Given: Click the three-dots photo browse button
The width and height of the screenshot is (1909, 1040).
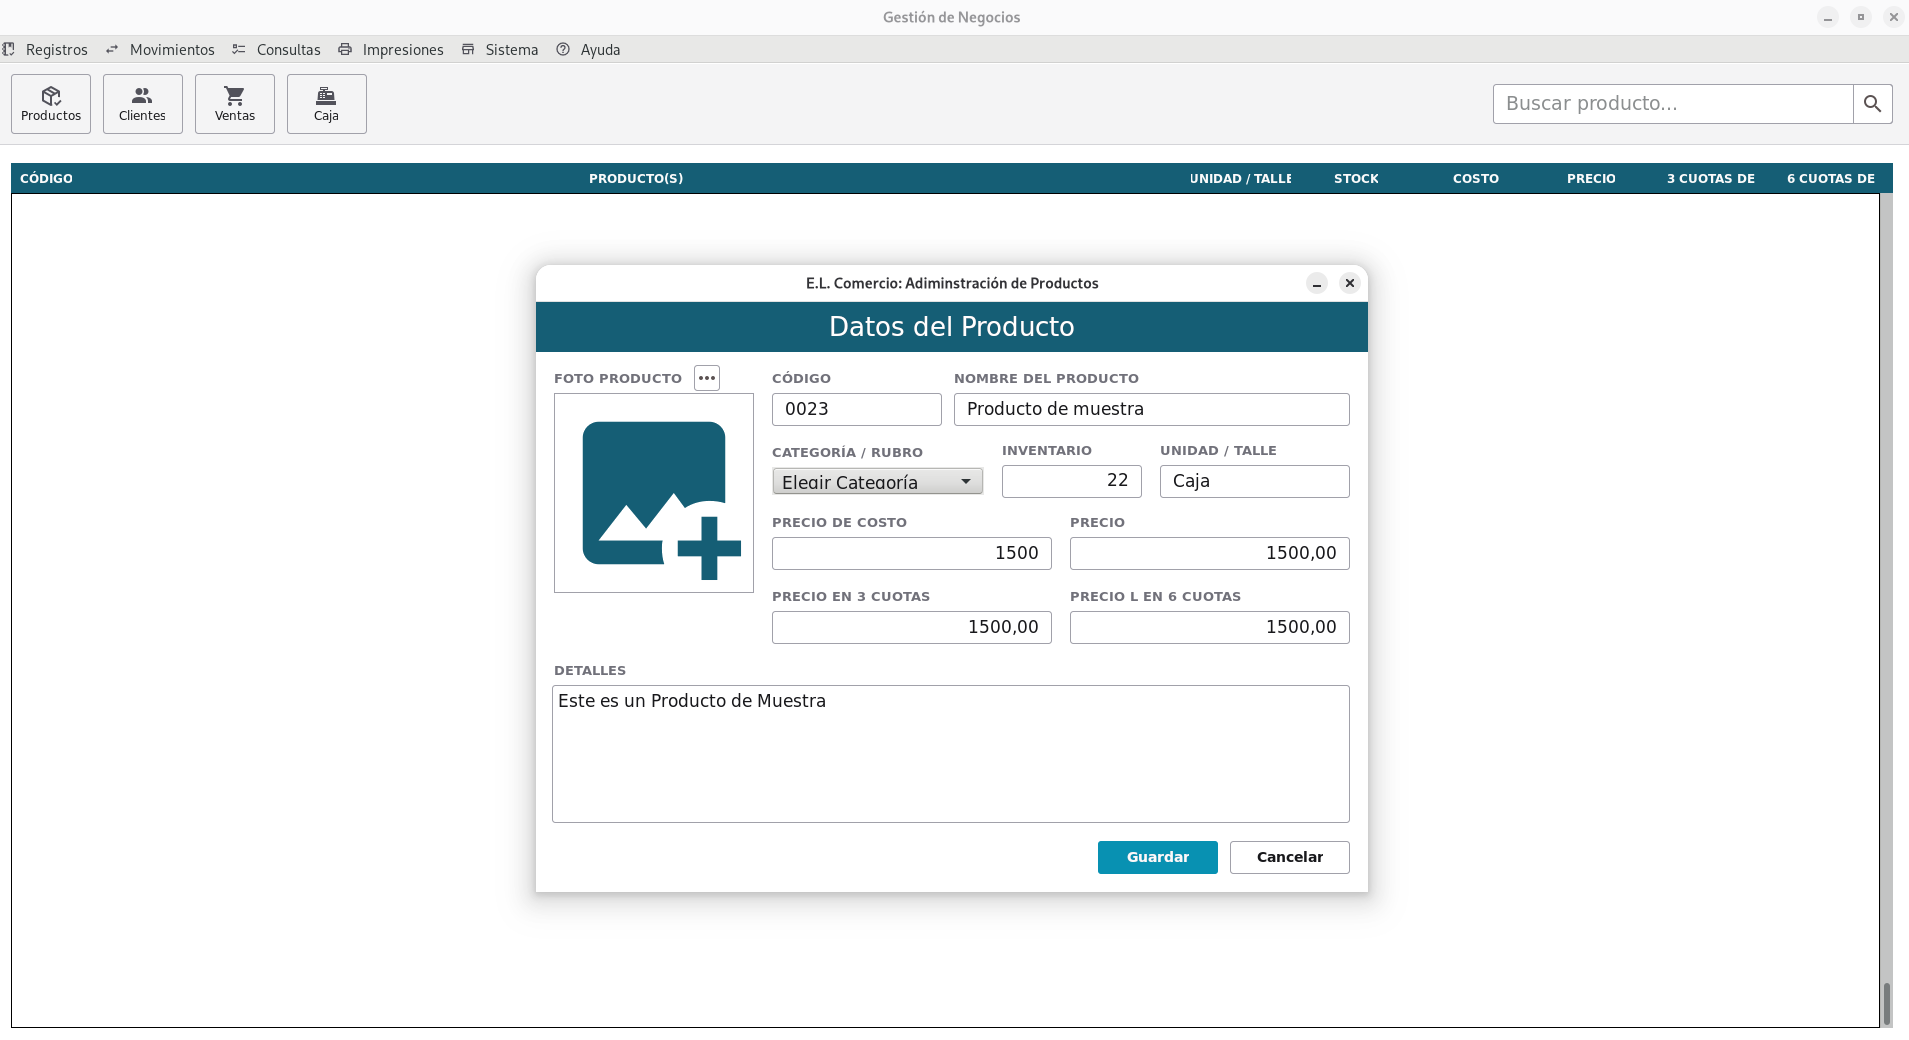Looking at the screenshot, I should pos(707,378).
